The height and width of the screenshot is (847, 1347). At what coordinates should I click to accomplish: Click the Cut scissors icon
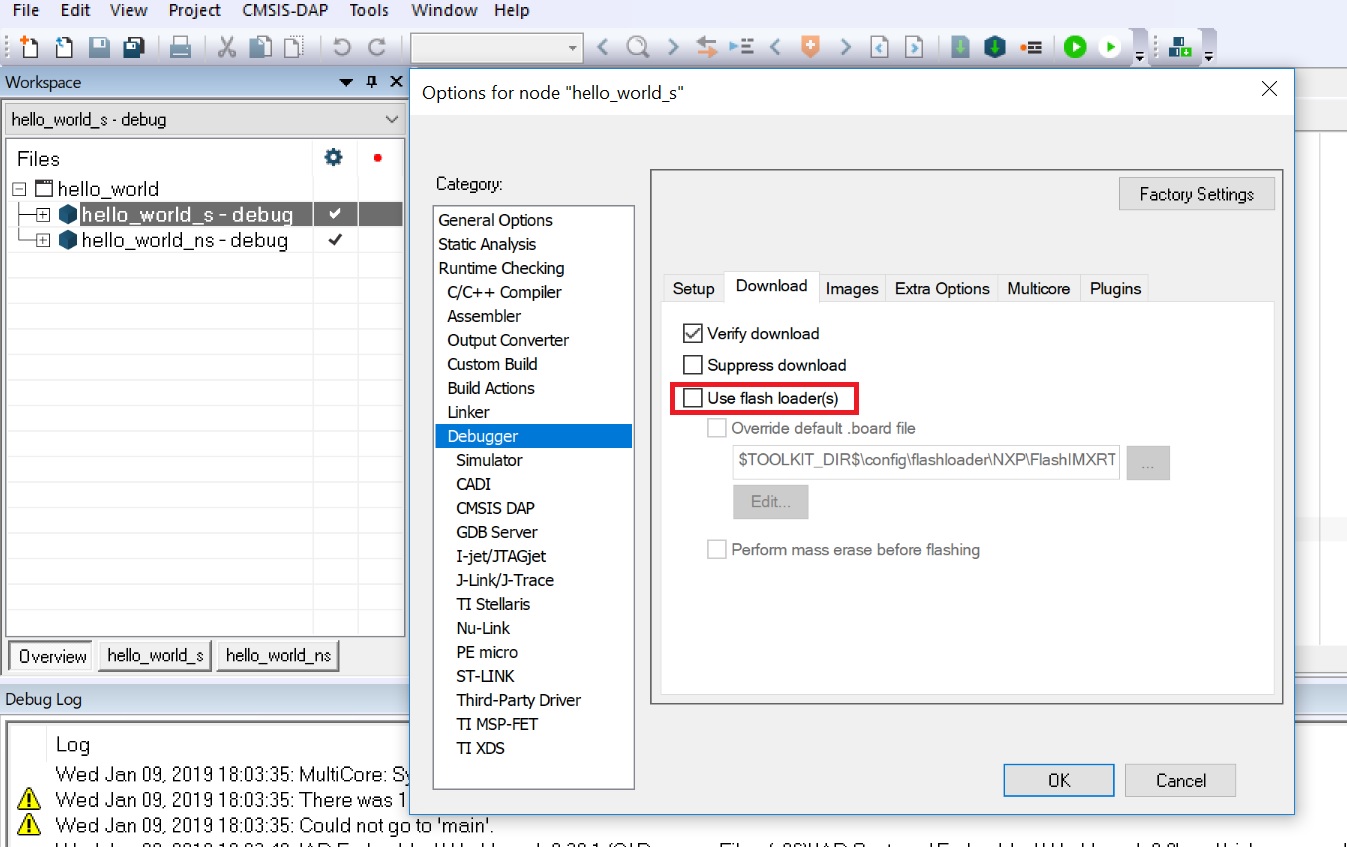(227, 47)
